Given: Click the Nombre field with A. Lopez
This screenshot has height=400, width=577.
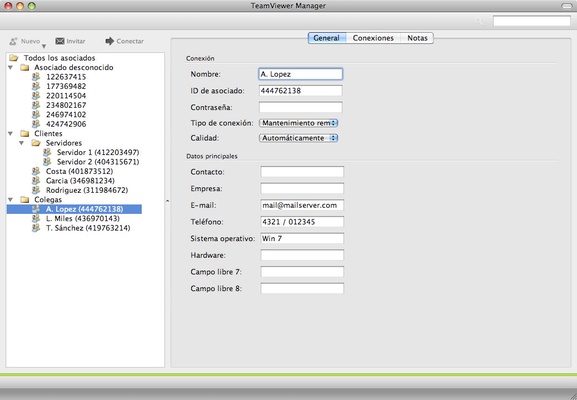Looking at the screenshot, I should (301, 74).
